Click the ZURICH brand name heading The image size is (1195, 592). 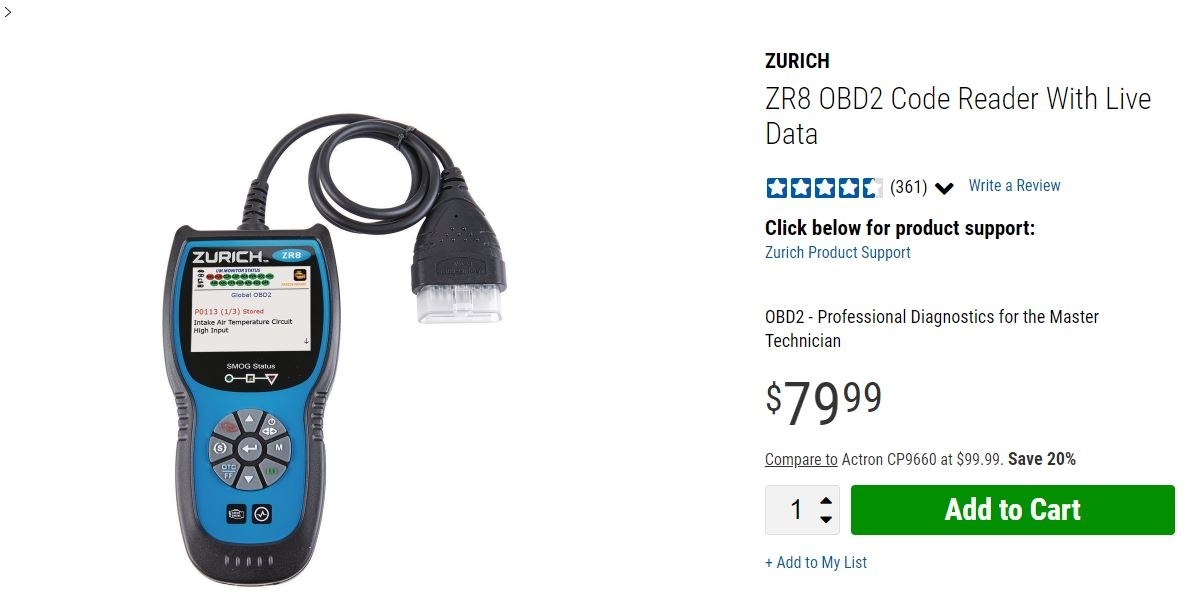click(x=797, y=61)
